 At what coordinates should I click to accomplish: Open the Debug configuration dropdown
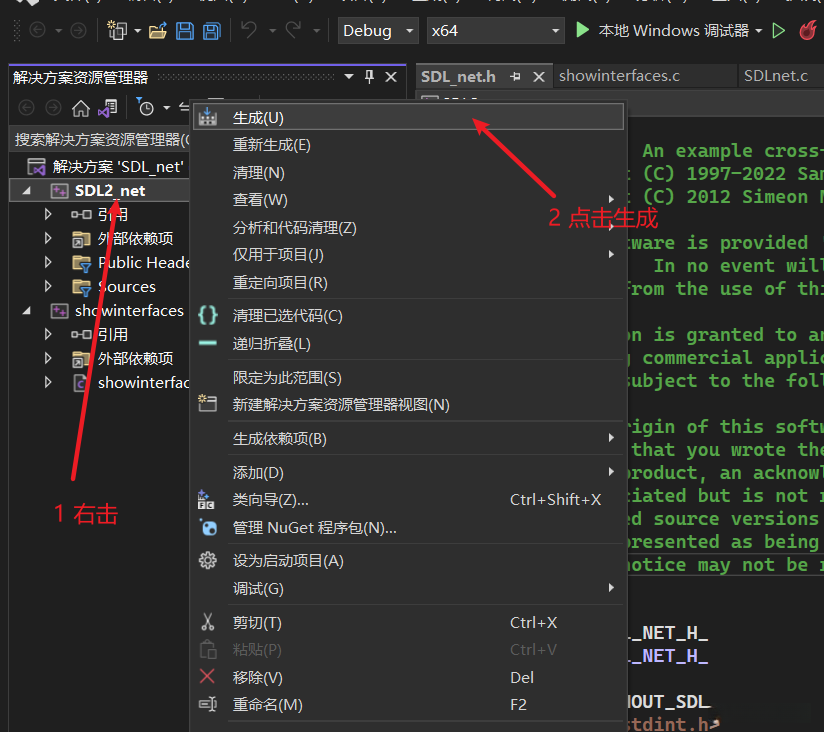(x=378, y=30)
